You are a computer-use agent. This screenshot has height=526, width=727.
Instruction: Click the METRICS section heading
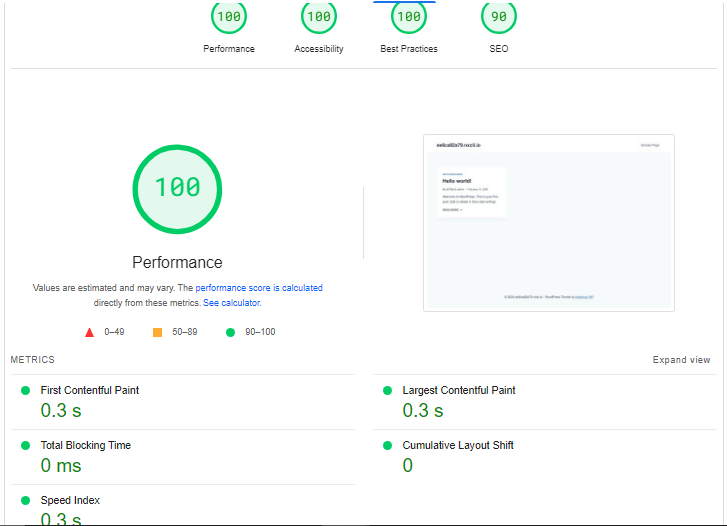coord(32,359)
